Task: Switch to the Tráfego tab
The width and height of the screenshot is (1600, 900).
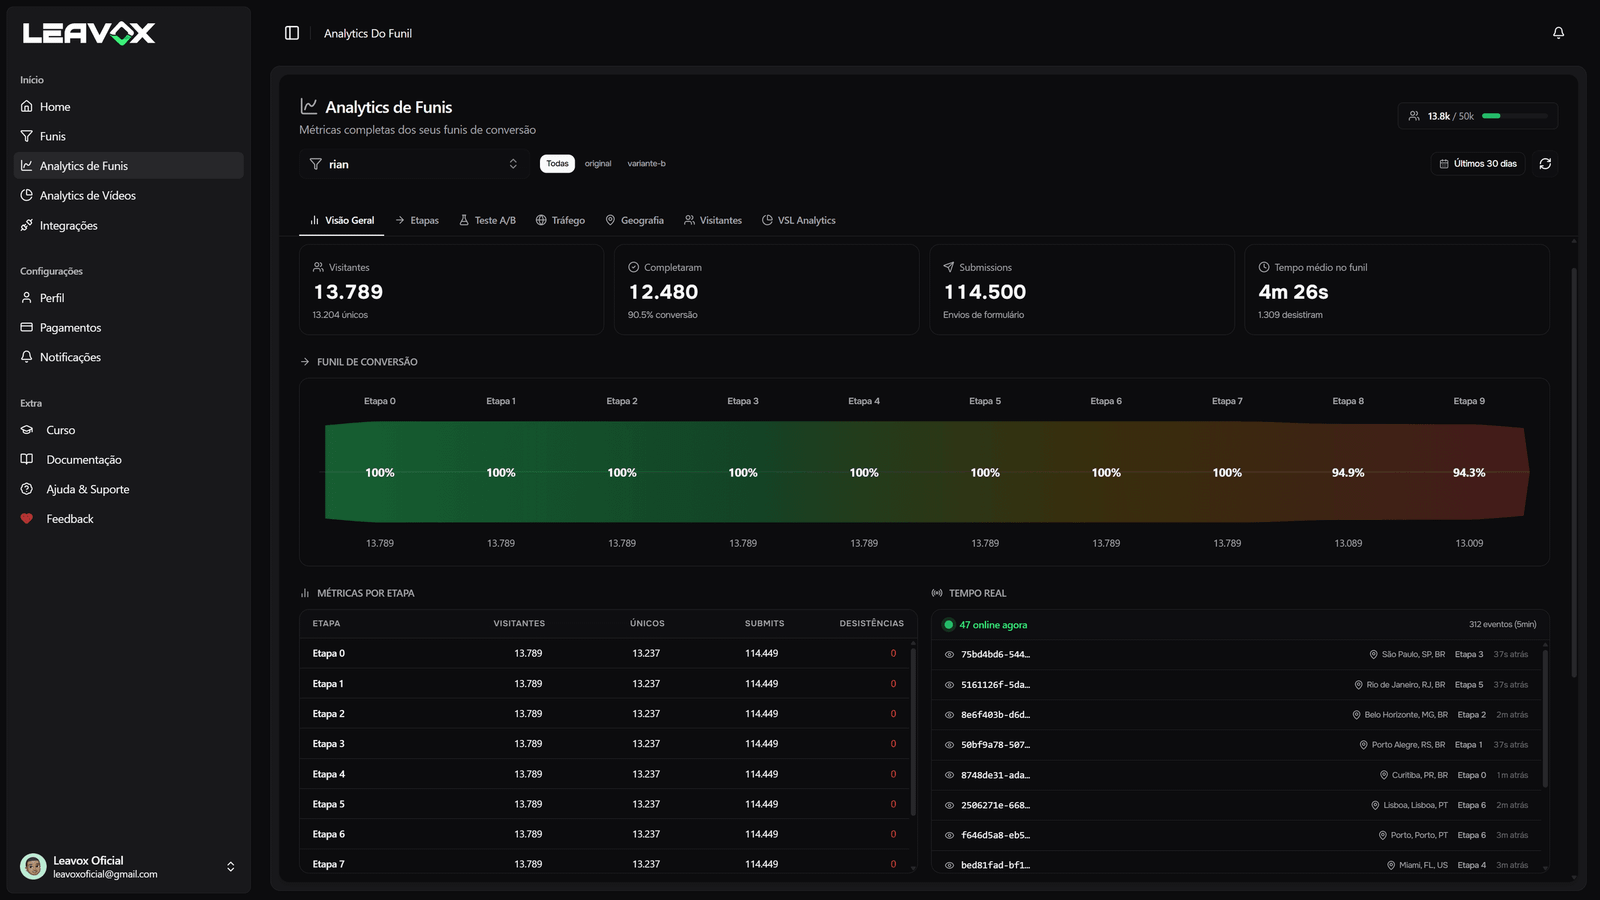Action: (560, 220)
